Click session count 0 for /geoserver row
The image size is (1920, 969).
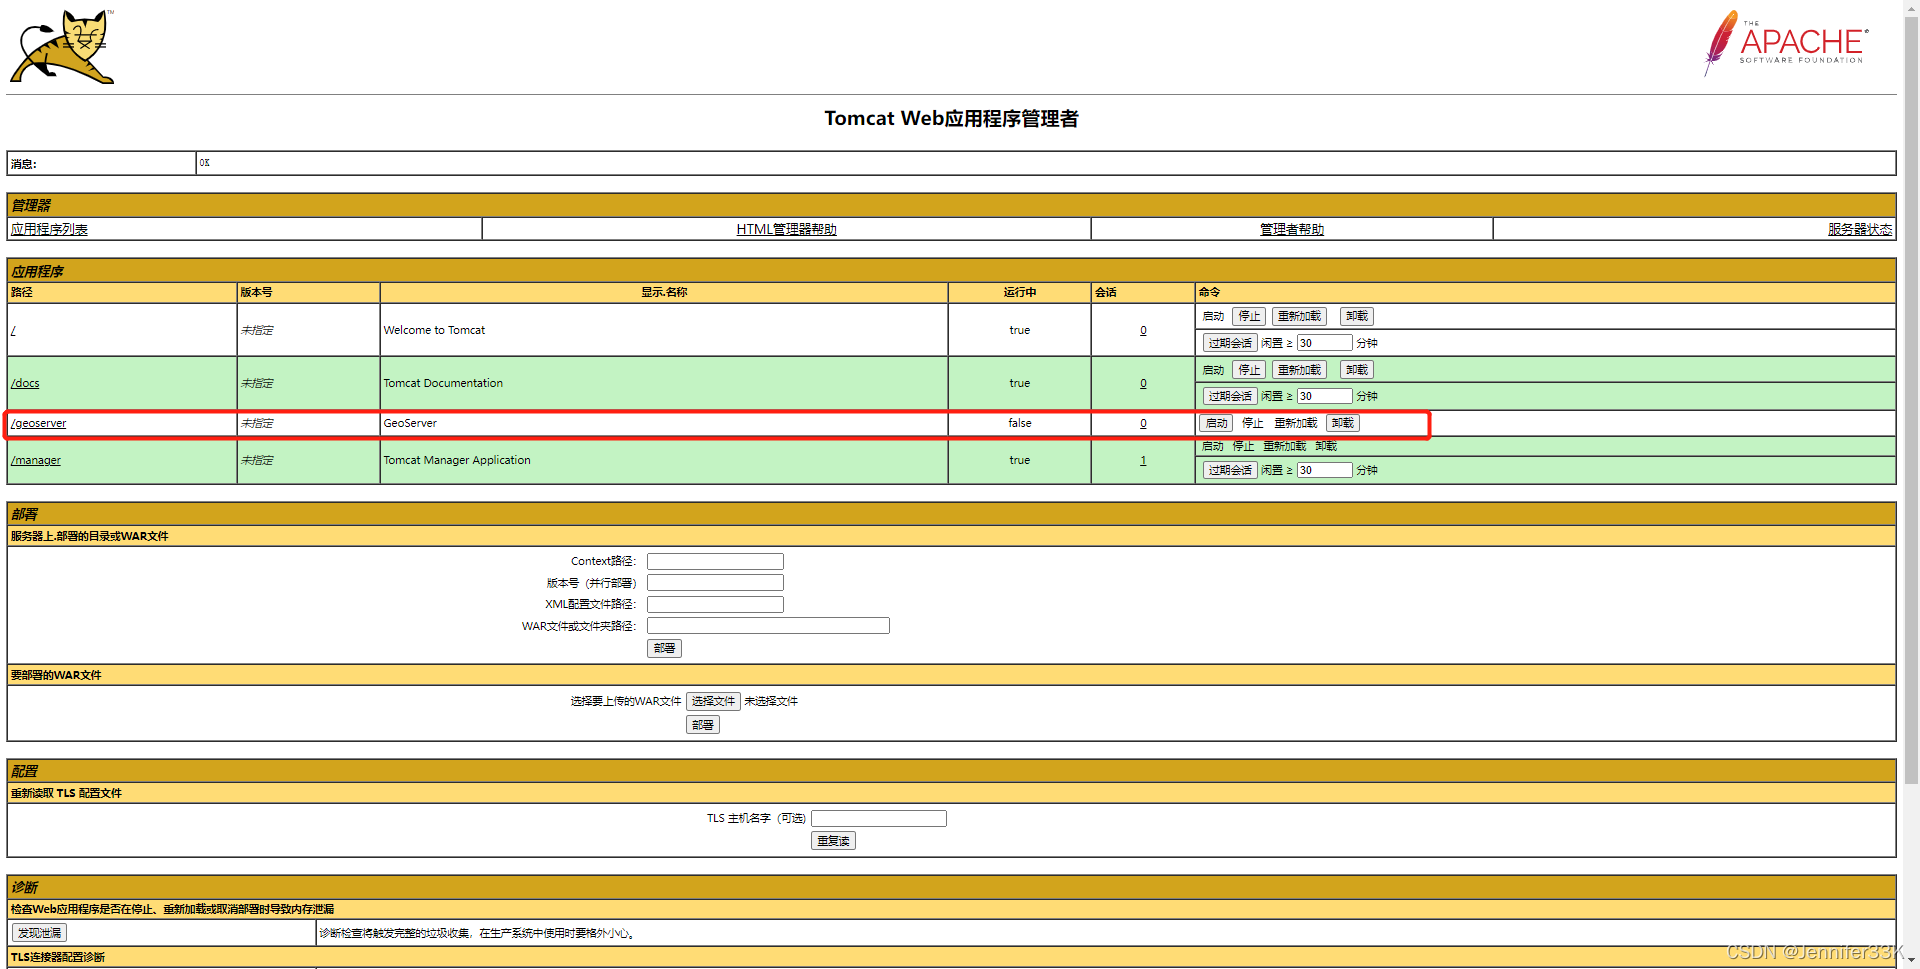[1143, 423]
